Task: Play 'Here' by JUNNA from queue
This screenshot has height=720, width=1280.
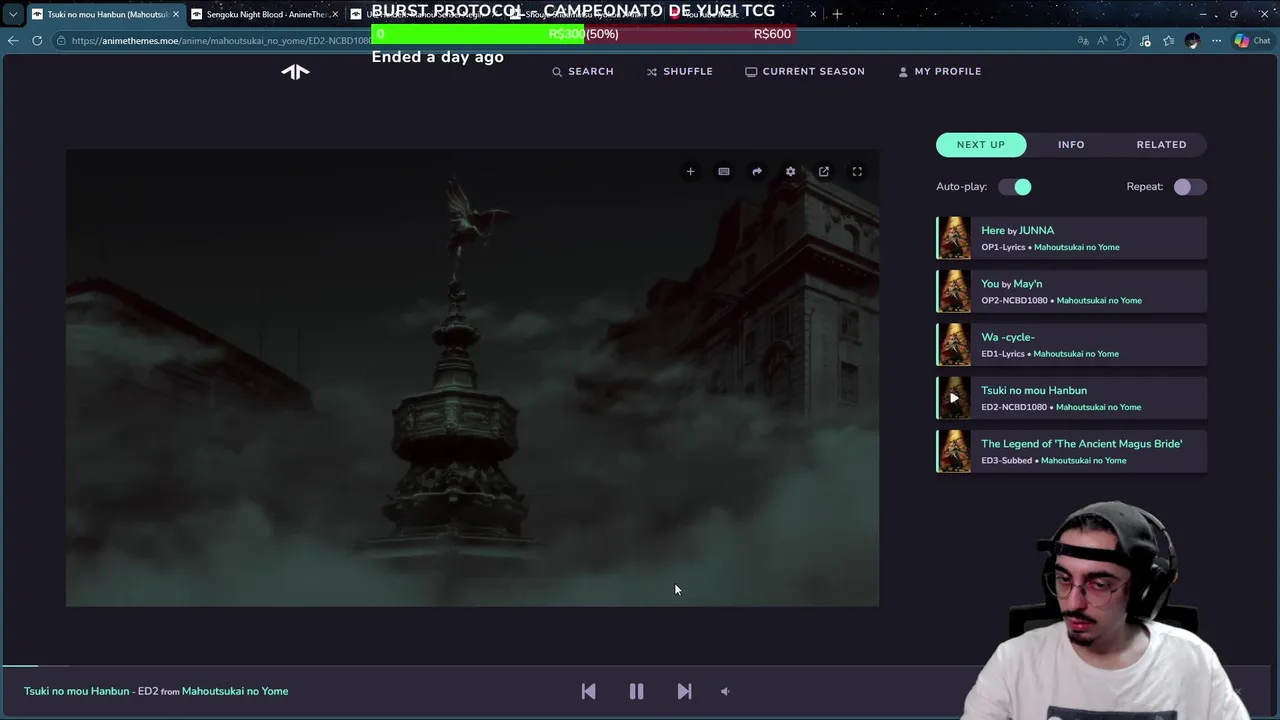Action: click(x=1072, y=238)
